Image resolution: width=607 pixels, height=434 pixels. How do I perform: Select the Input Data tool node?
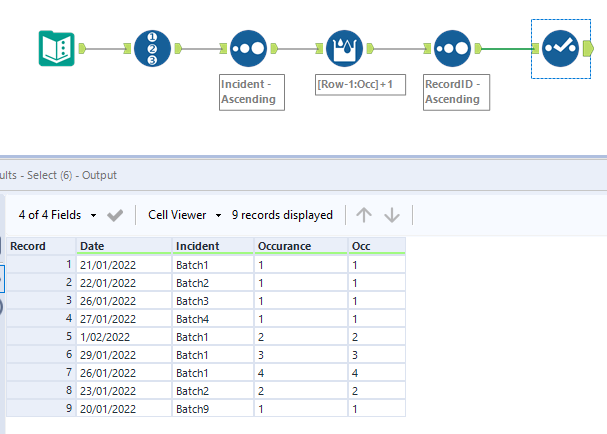click(56, 48)
